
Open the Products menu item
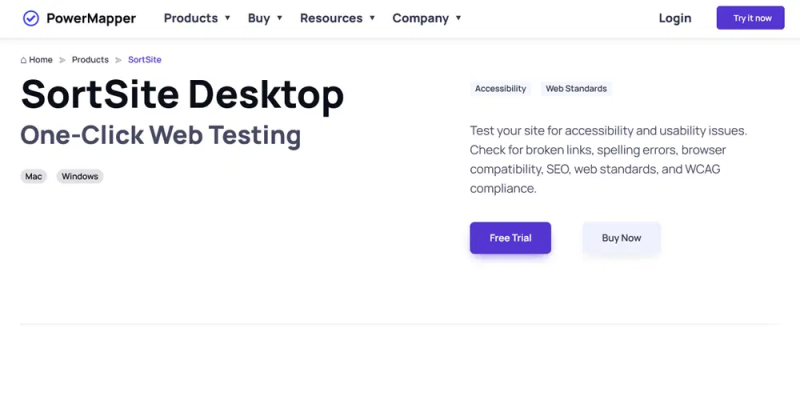(x=191, y=18)
